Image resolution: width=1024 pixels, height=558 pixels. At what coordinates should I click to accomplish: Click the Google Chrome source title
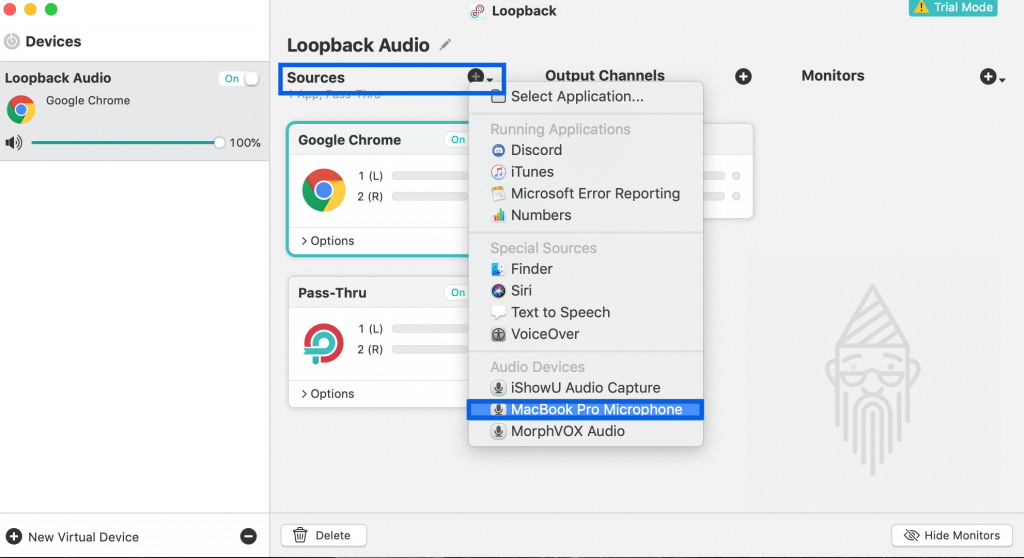pos(349,140)
